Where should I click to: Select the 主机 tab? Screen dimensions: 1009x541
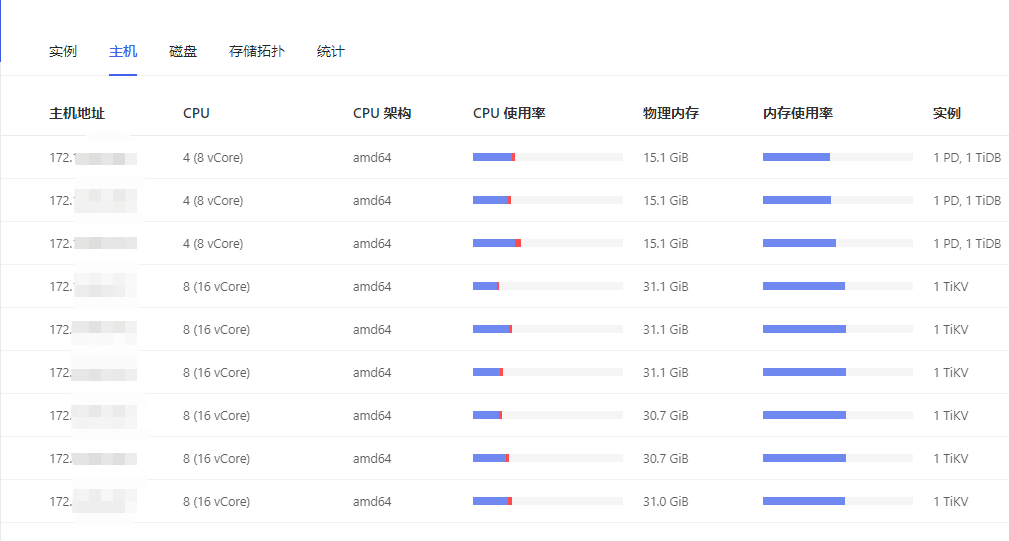coord(123,51)
